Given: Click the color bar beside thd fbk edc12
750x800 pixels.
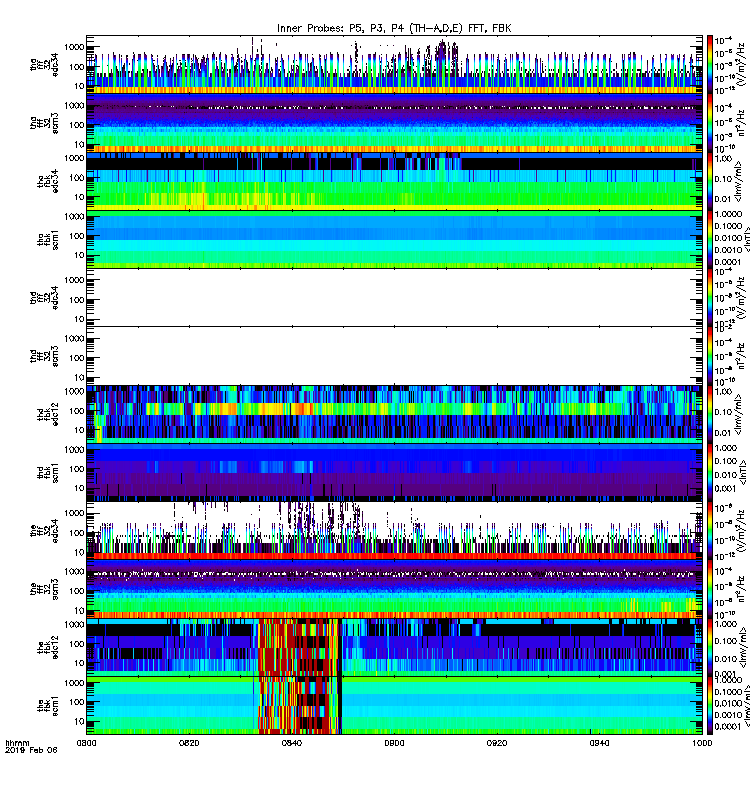Looking at the screenshot, I should [x=710, y=414].
